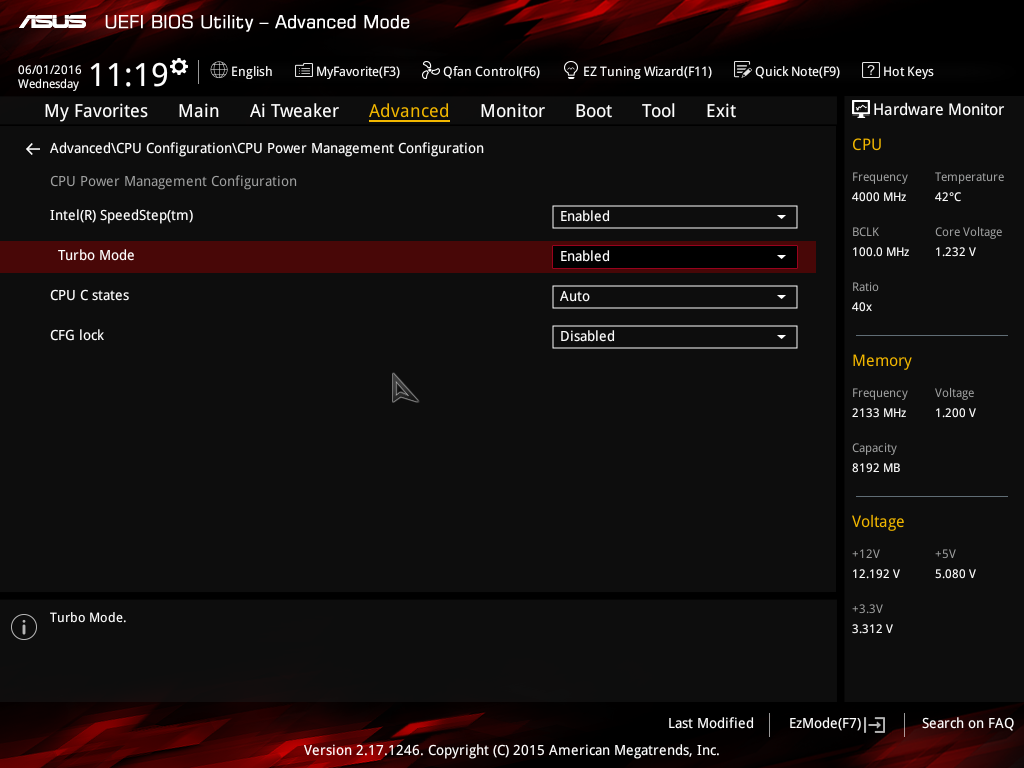Click CPU temperature value 42°C
1024x768 pixels.
point(948,197)
